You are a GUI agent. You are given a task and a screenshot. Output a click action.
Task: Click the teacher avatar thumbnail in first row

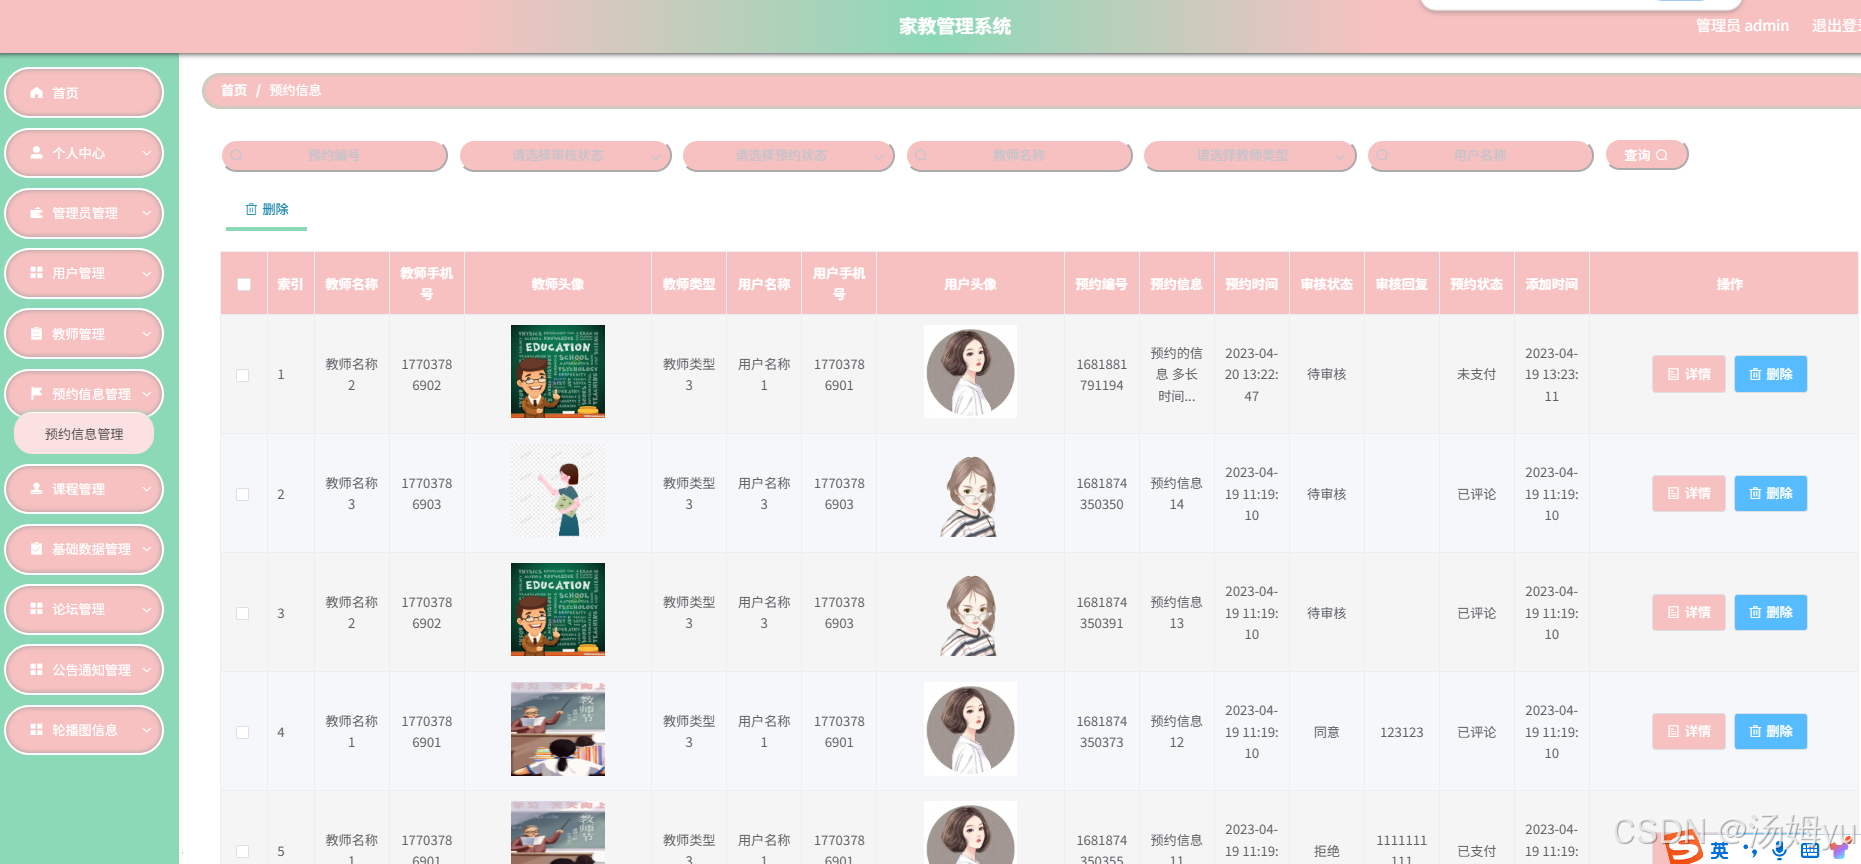(x=558, y=371)
